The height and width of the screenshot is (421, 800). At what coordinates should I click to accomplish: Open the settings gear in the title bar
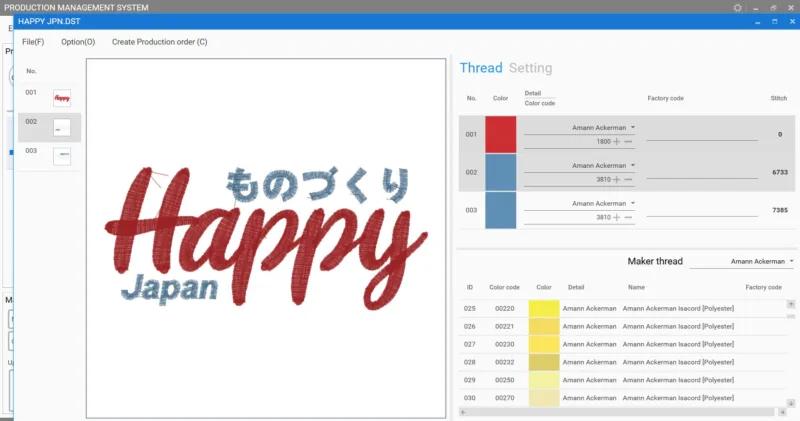click(x=737, y=8)
